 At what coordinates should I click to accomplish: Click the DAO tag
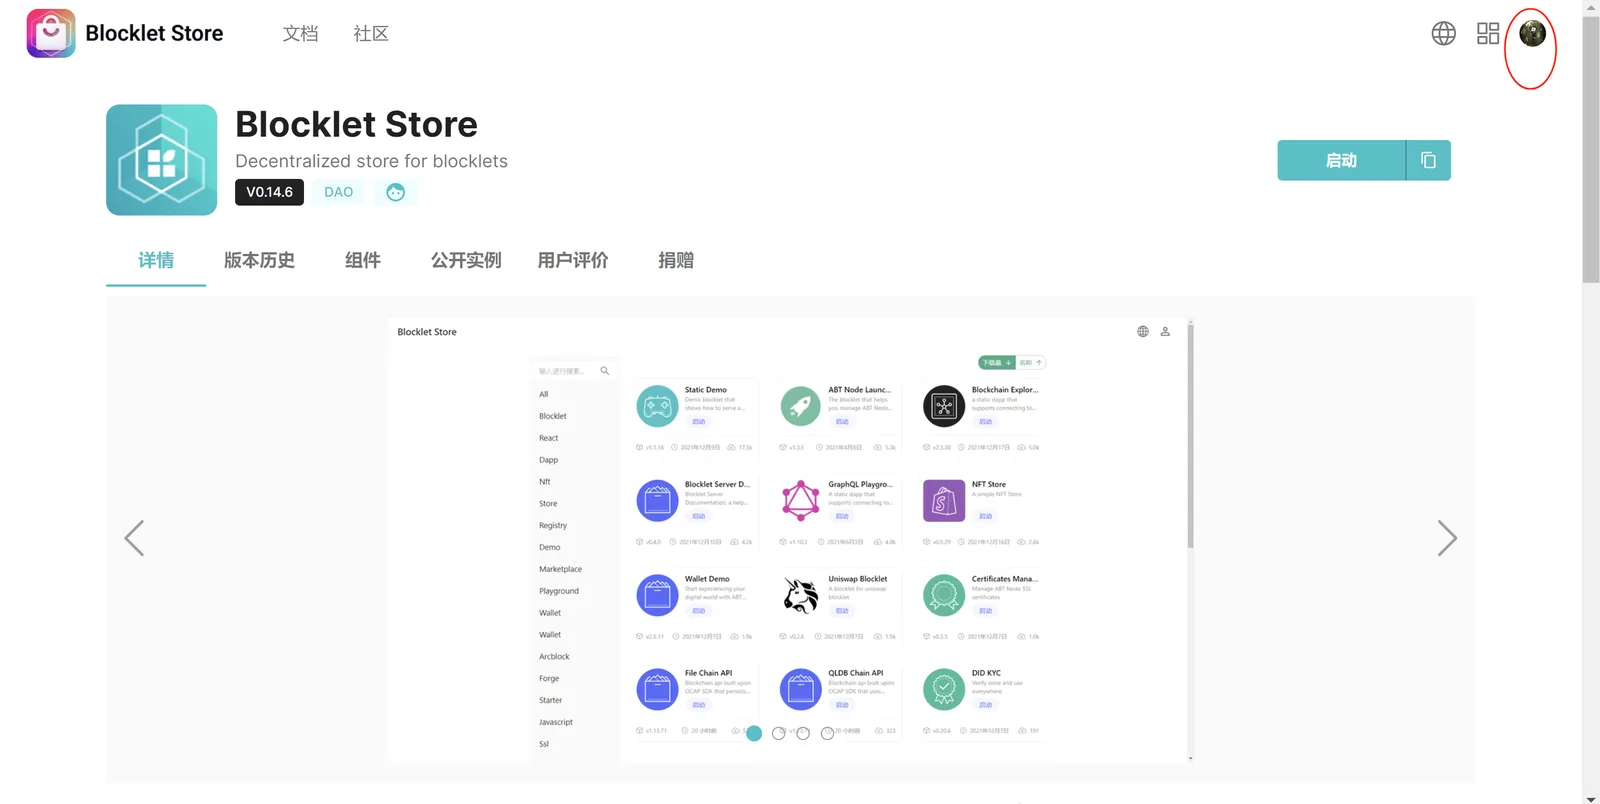pyautogui.click(x=338, y=192)
